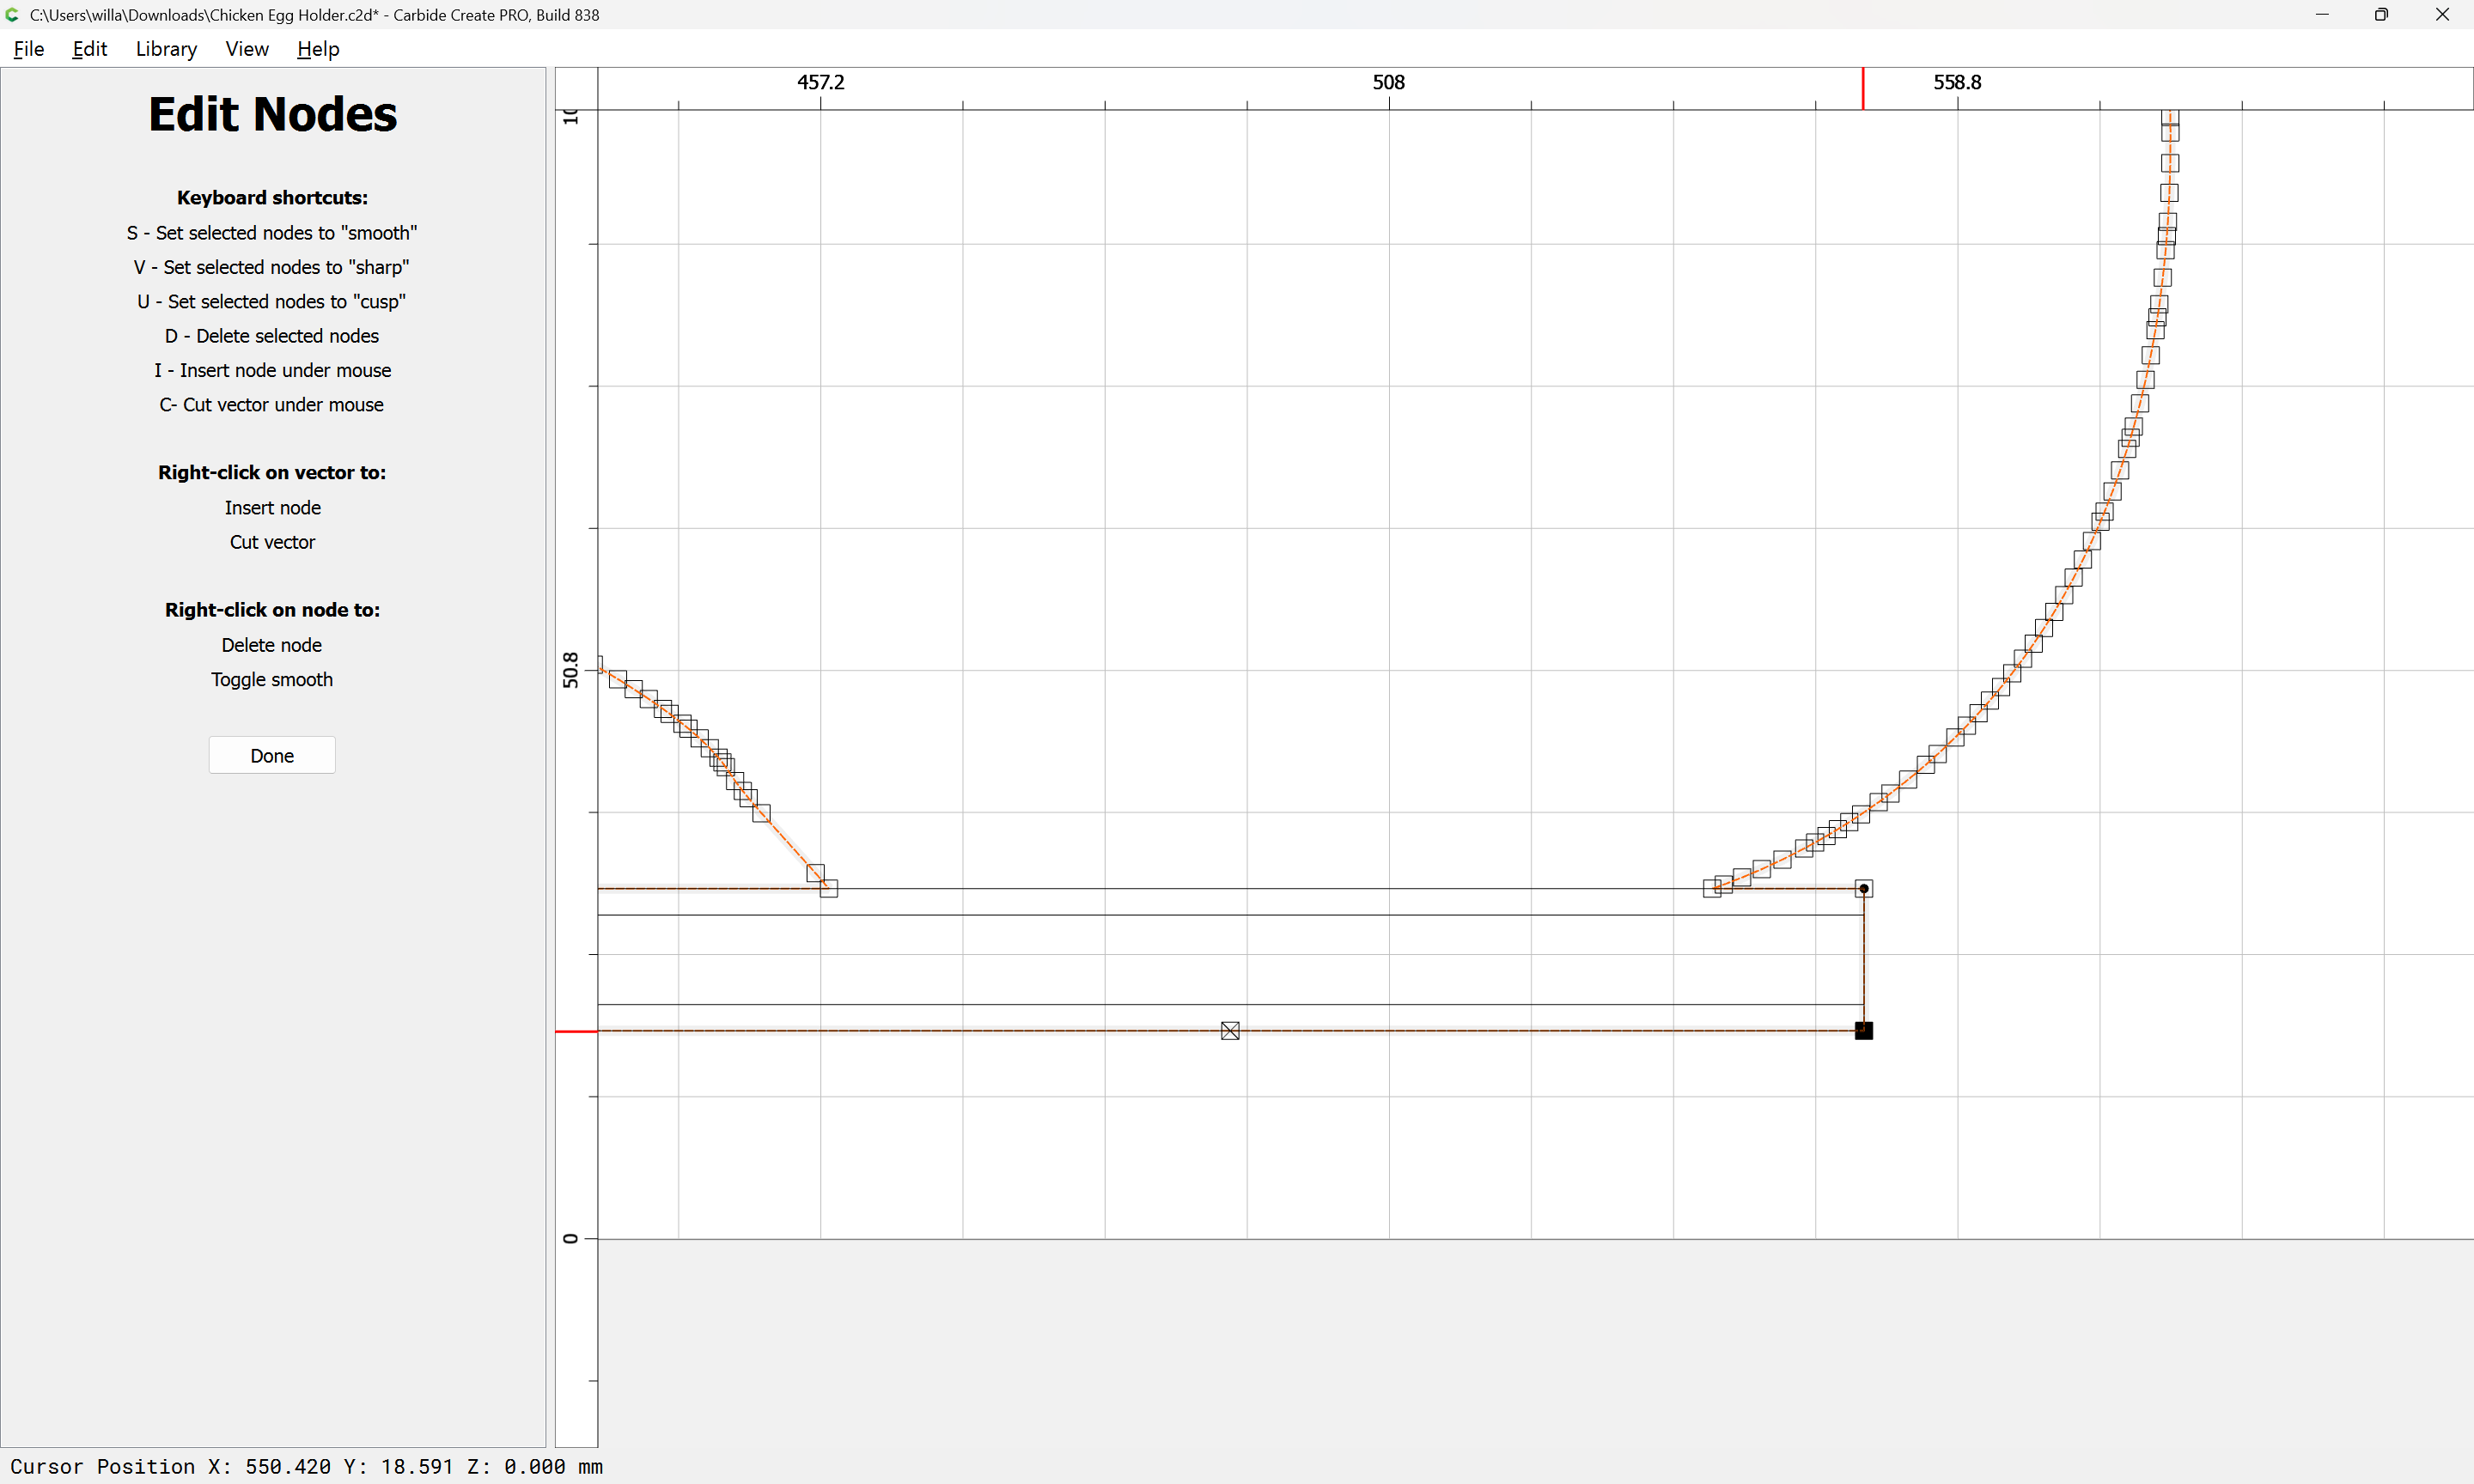The width and height of the screenshot is (2474, 1484).
Task: Open the Edit menu
Action: tap(89, 49)
